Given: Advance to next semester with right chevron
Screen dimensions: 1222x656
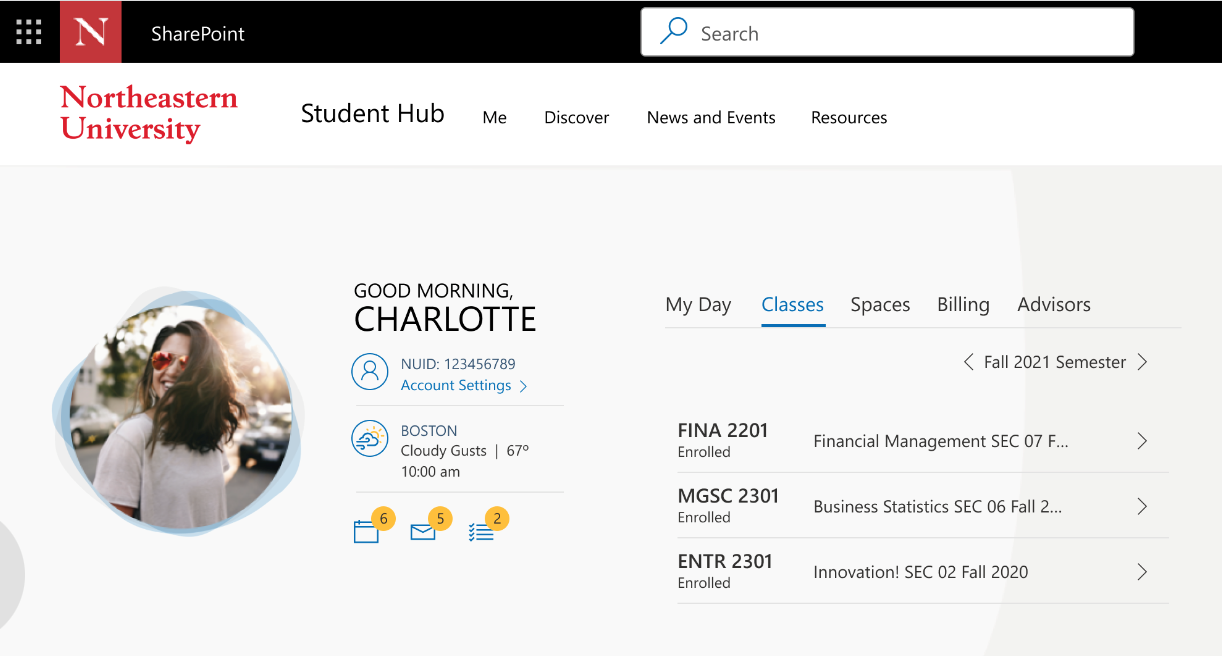Looking at the screenshot, I should 1142,361.
